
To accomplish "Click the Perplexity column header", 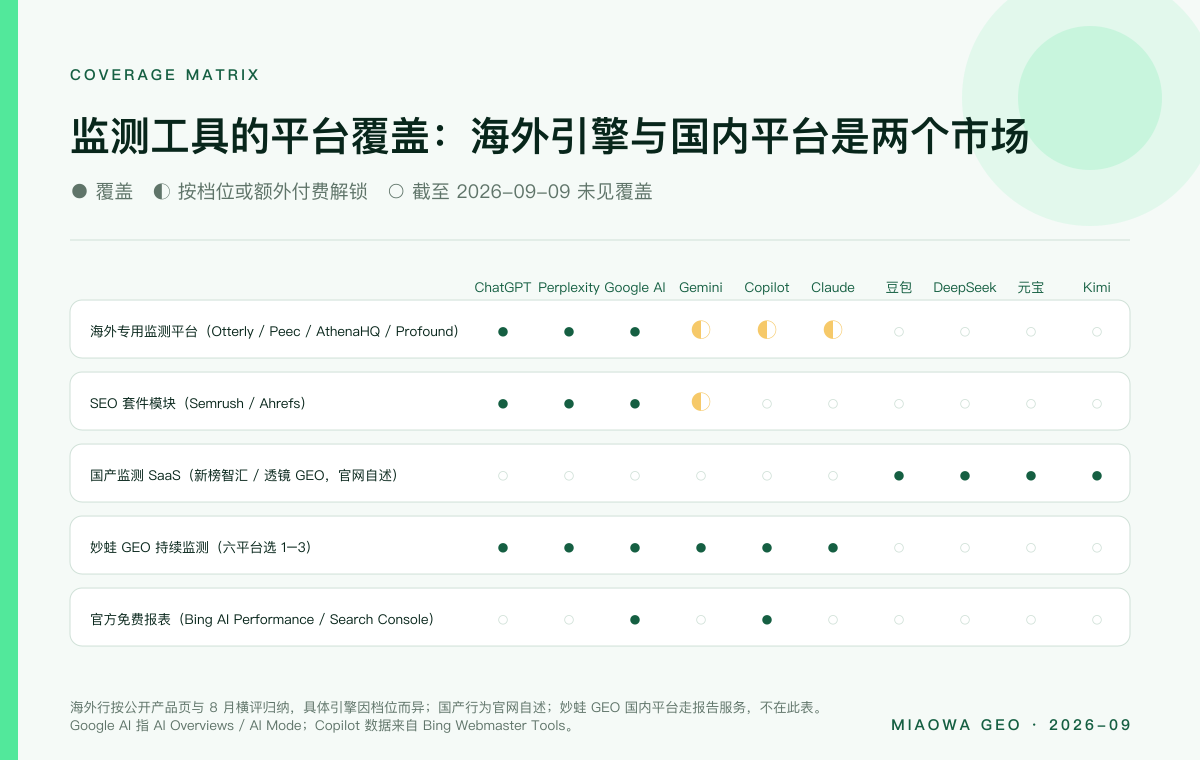I will point(569,287).
